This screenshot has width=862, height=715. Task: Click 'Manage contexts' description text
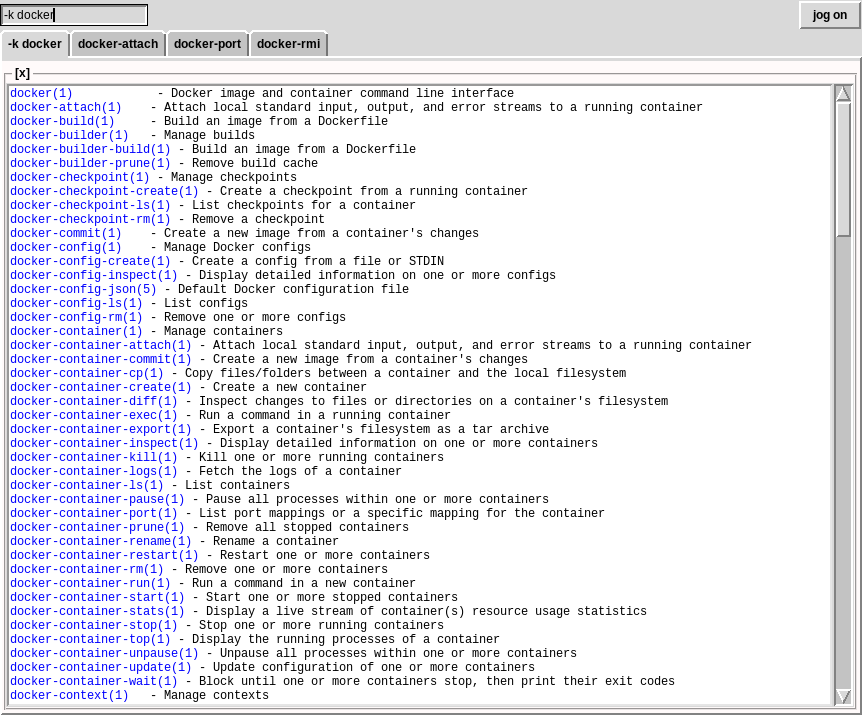(x=217, y=696)
